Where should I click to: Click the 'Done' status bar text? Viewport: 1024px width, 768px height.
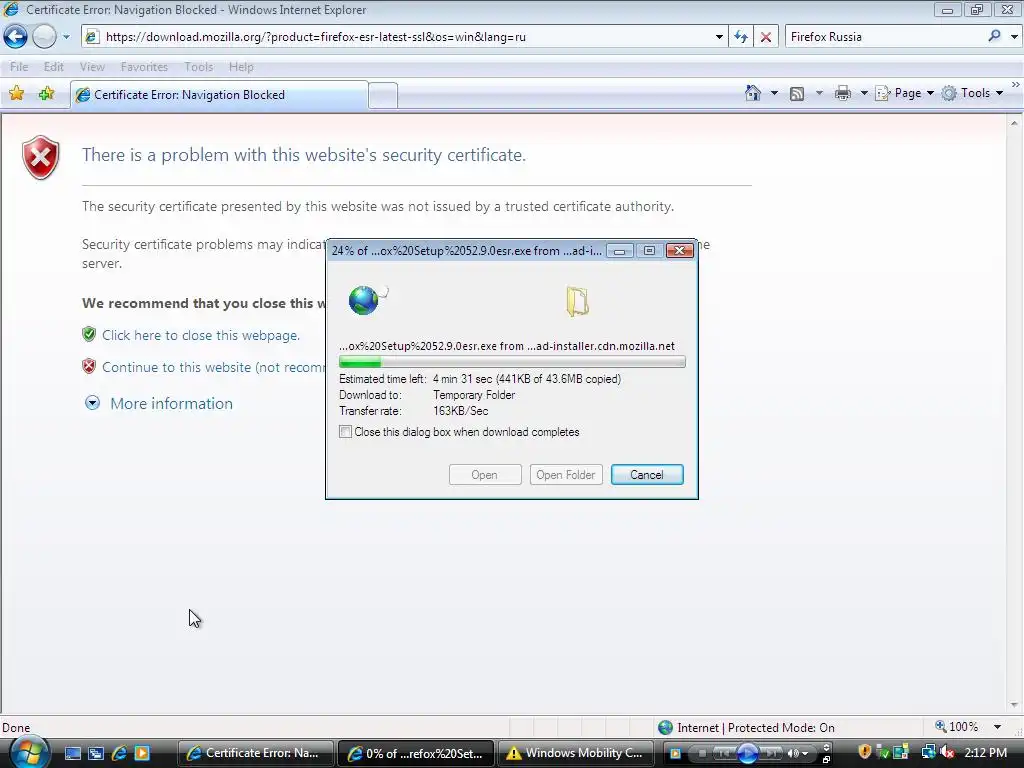coord(16,728)
